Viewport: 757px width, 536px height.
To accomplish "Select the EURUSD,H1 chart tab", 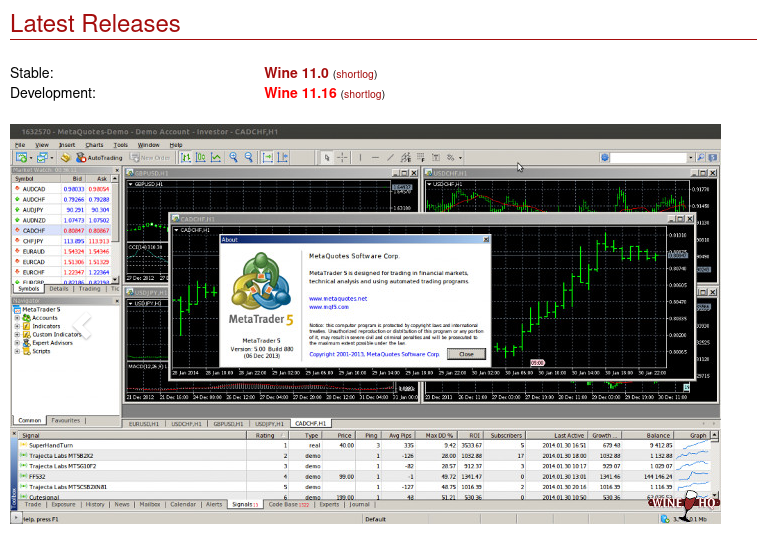I will point(144,423).
